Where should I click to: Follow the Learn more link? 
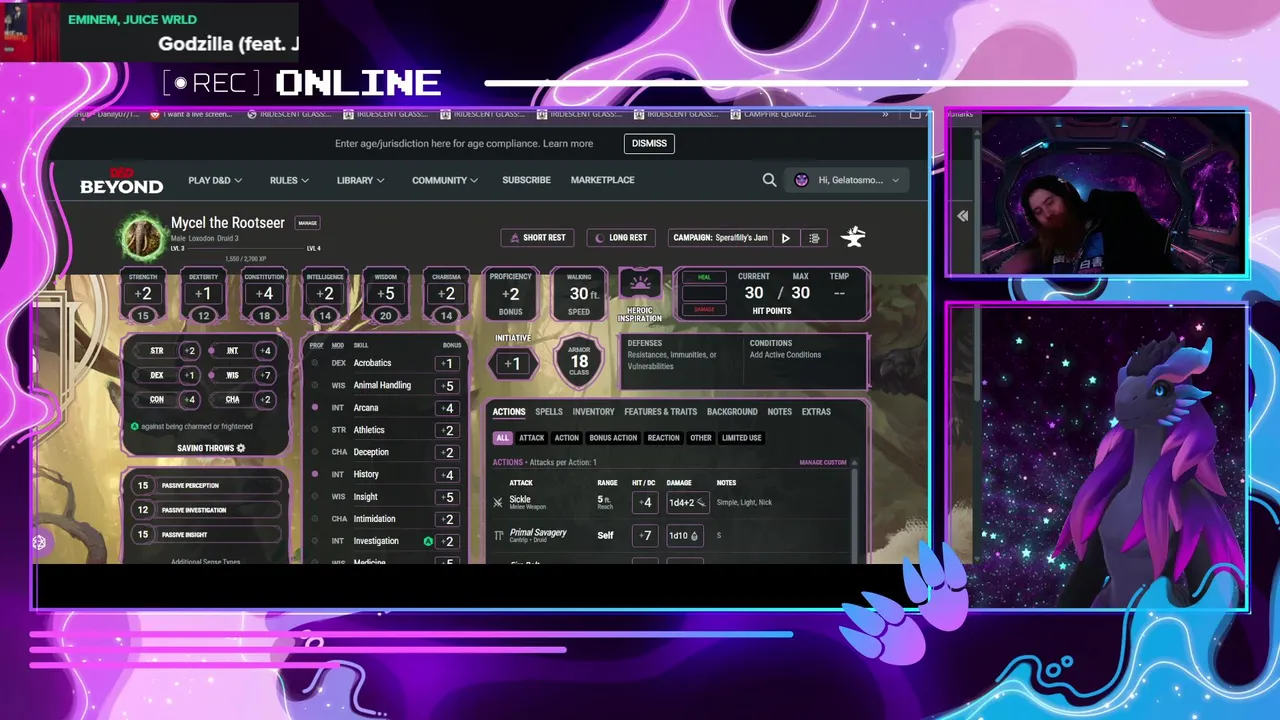pyautogui.click(x=568, y=144)
